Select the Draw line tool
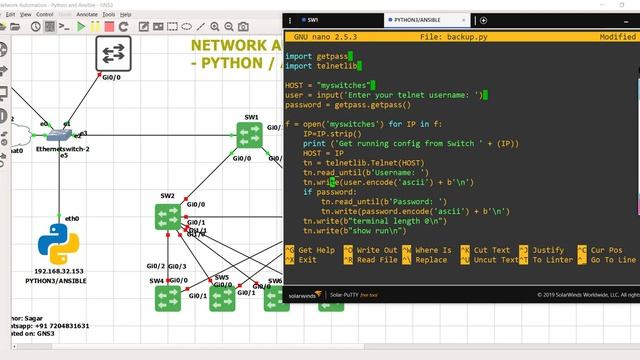Viewport: 640px width, 360px height. (x=200, y=27)
